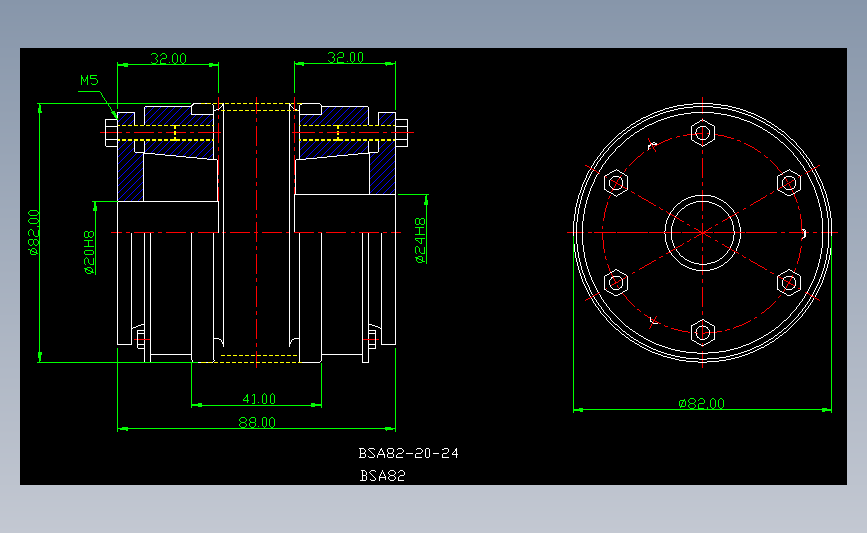Select the upper-left hex bolt in circular view
Screen dimensions: 867x533
[616, 182]
